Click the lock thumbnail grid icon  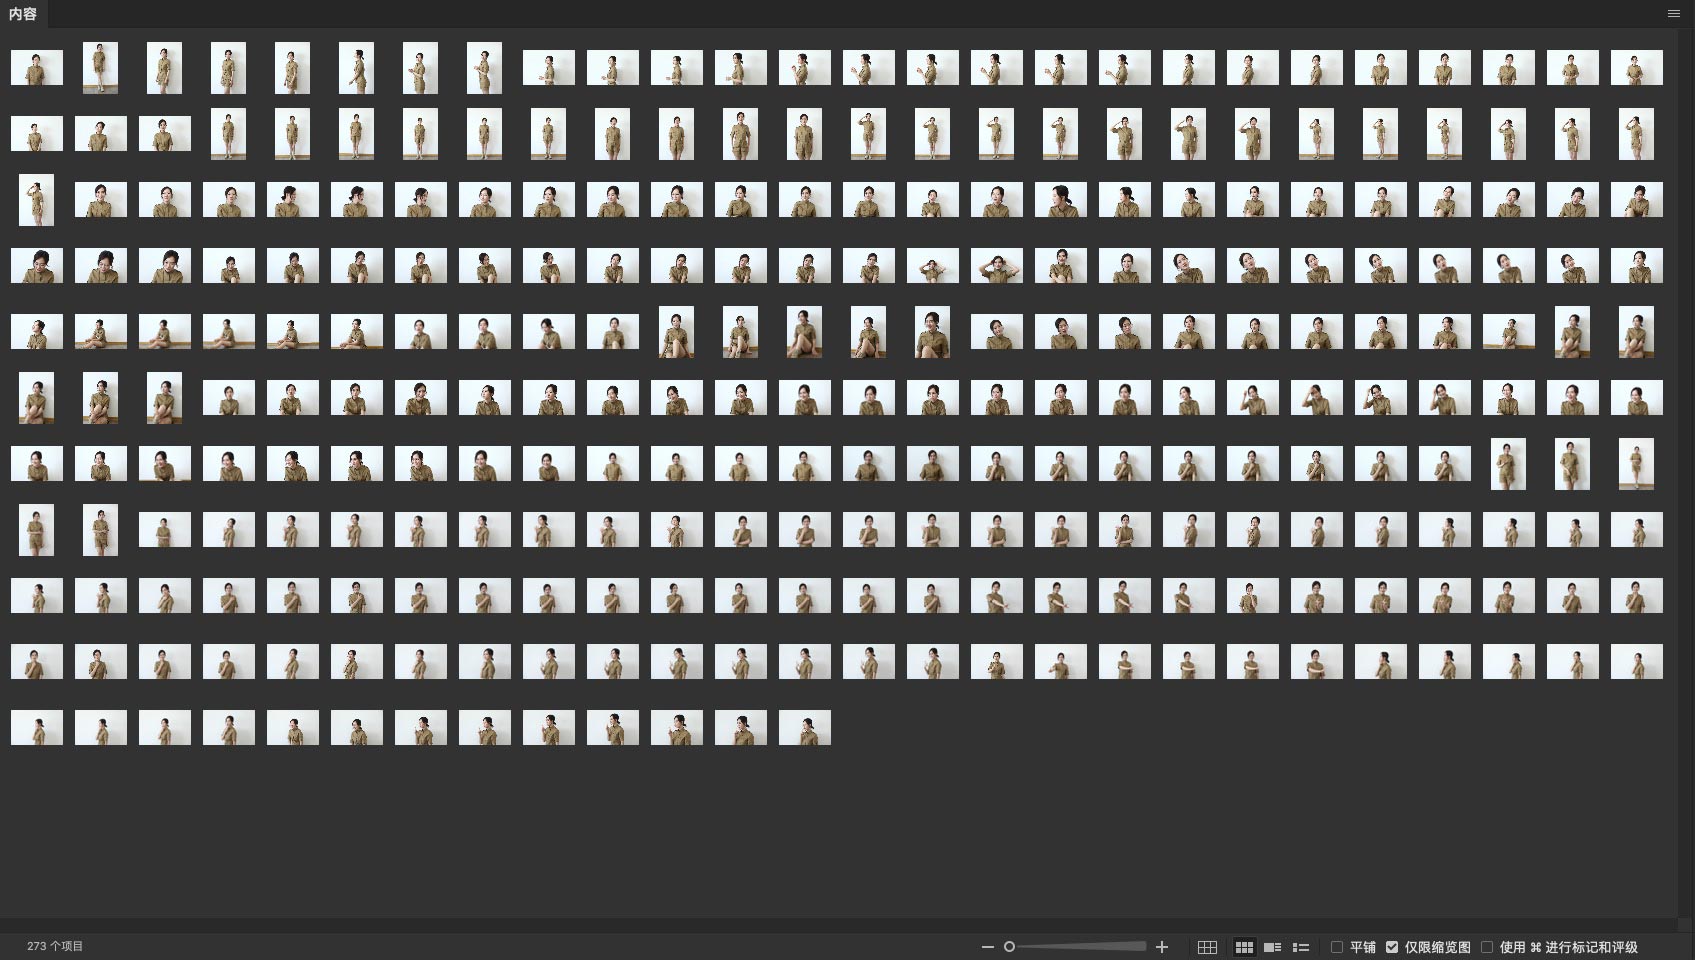pyautogui.click(x=1207, y=947)
